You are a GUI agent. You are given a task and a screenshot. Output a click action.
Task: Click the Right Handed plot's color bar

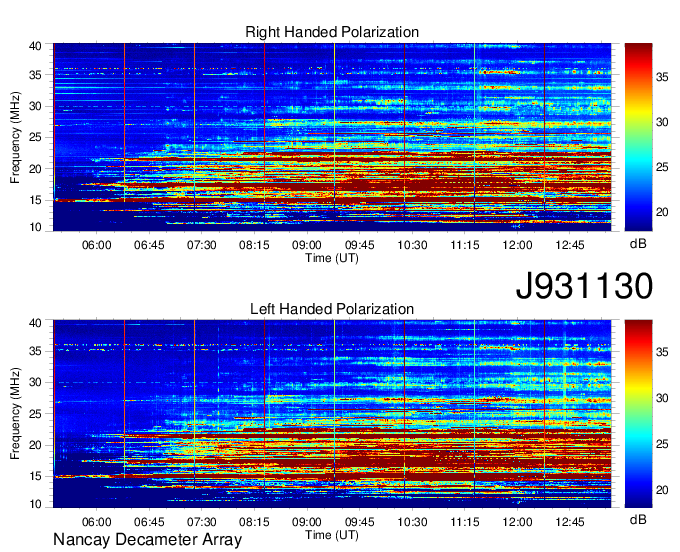tap(638, 137)
